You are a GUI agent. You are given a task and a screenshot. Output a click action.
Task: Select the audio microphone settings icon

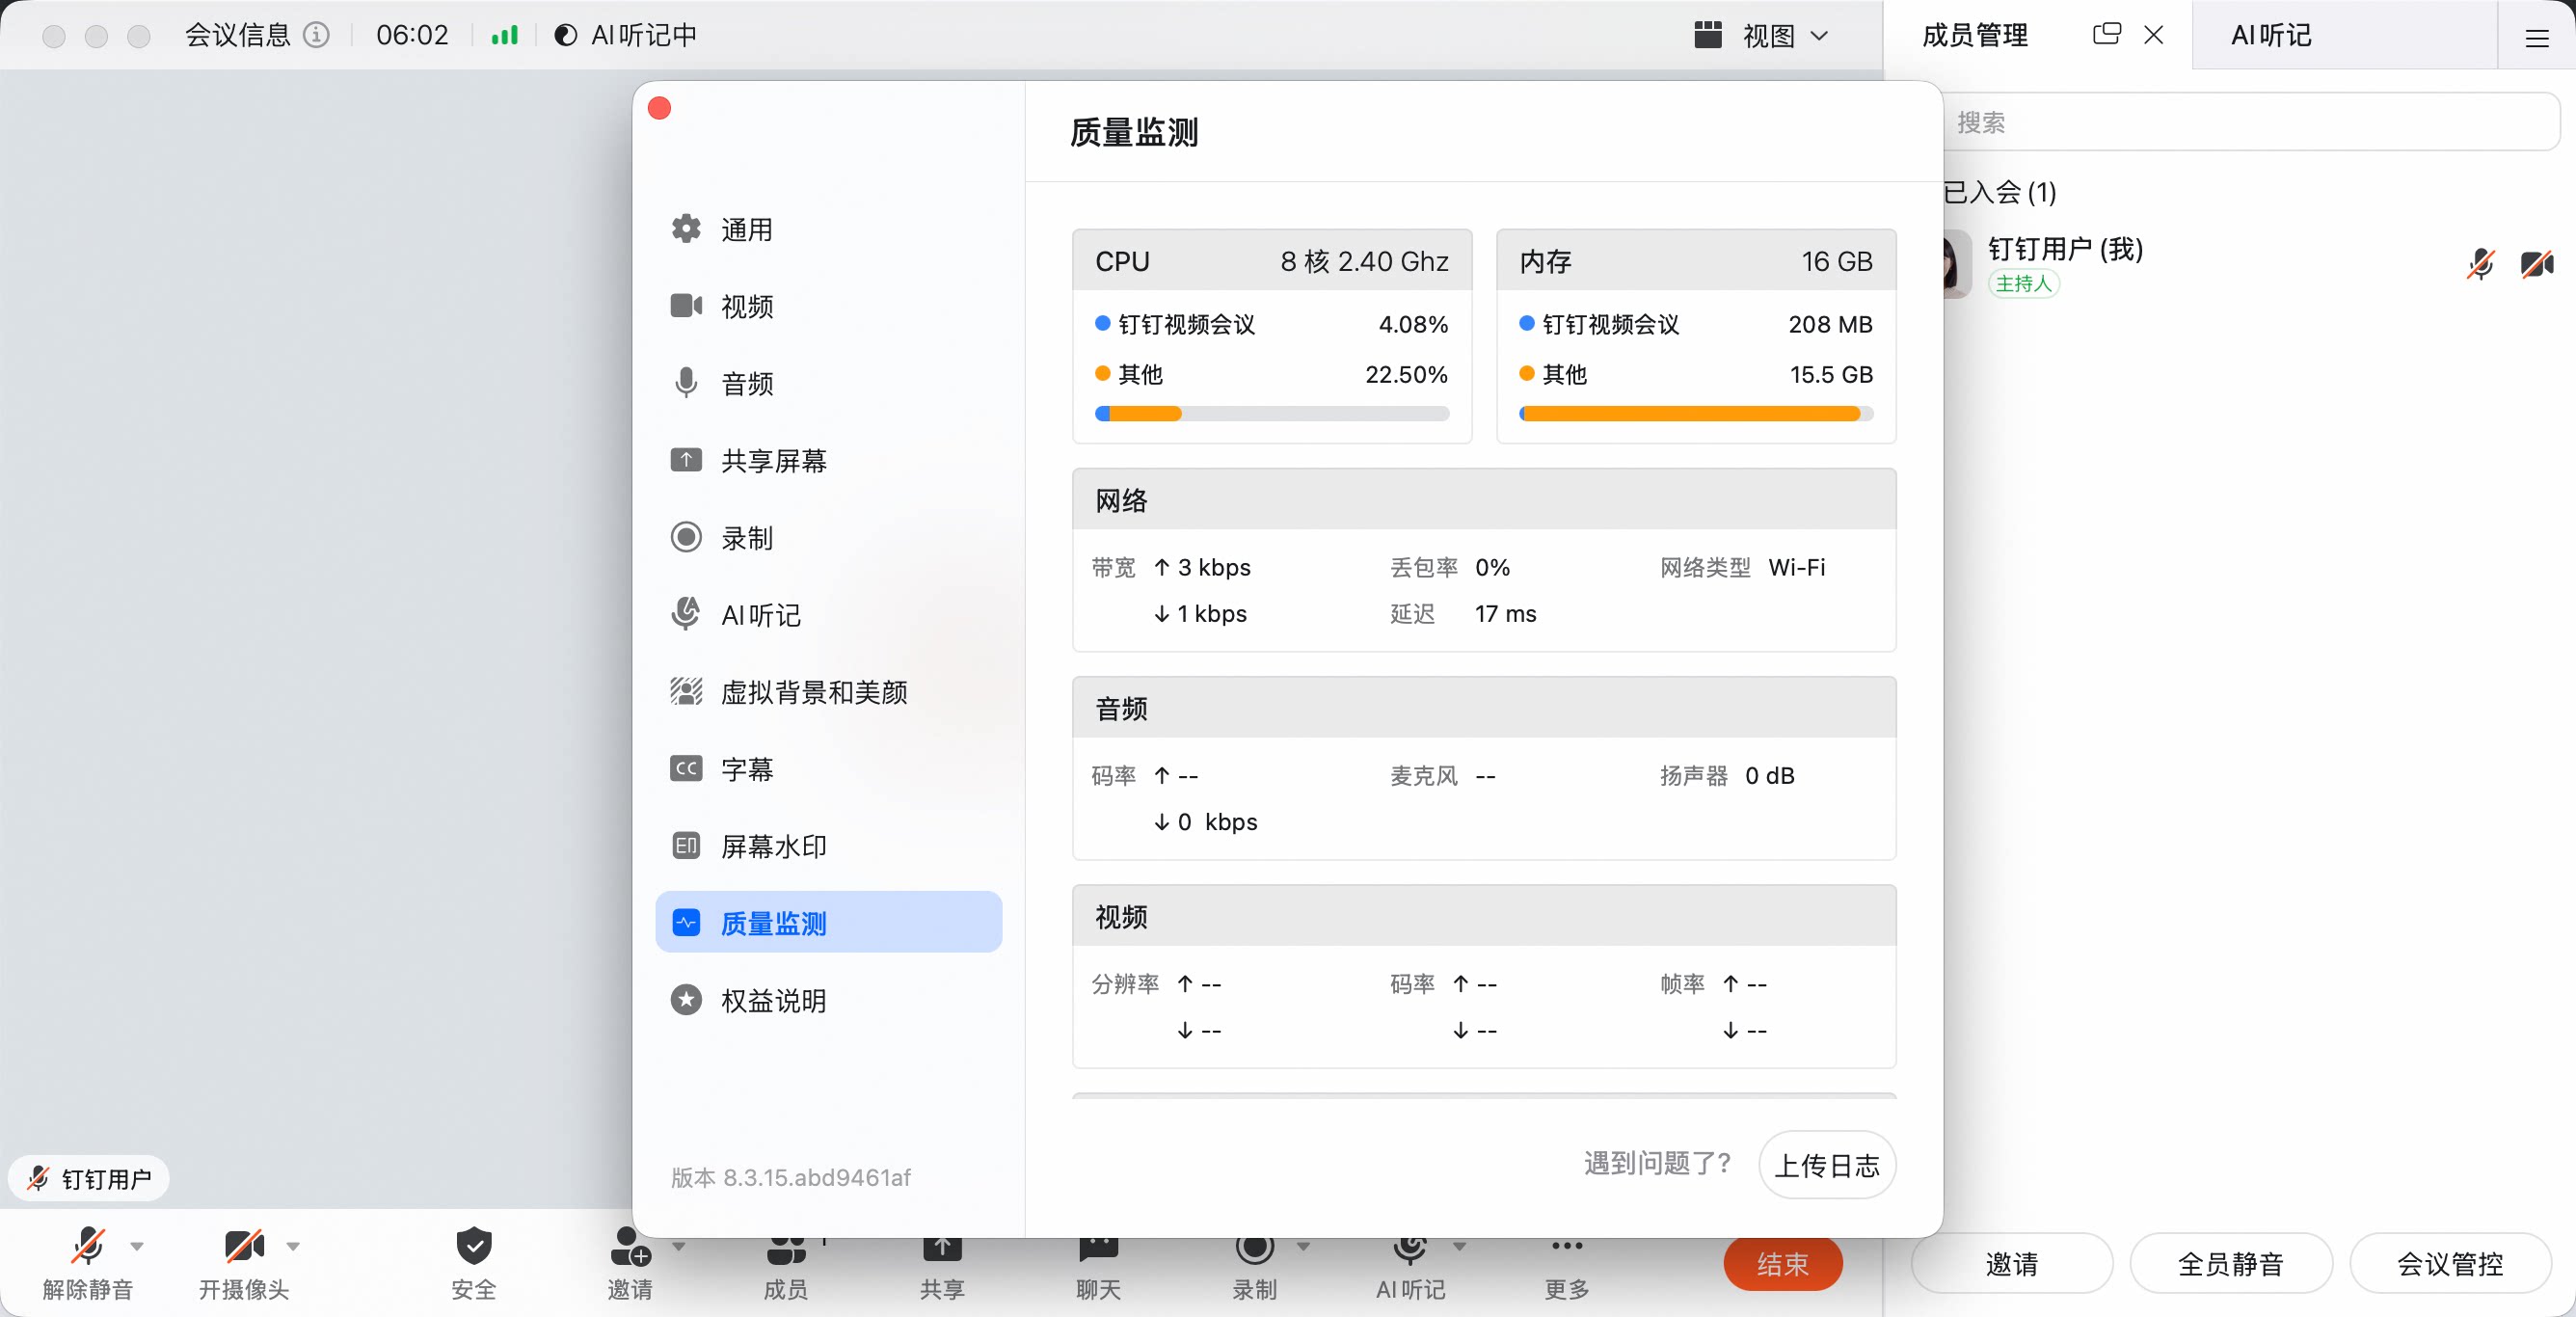(x=686, y=383)
